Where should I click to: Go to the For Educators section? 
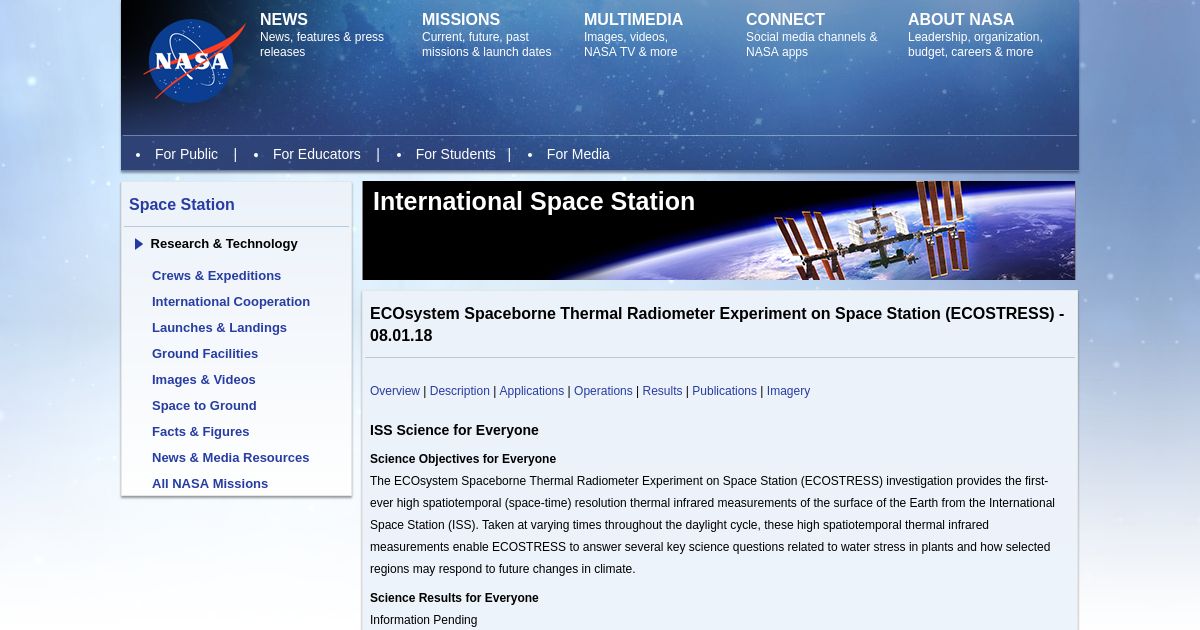[x=317, y=154]
